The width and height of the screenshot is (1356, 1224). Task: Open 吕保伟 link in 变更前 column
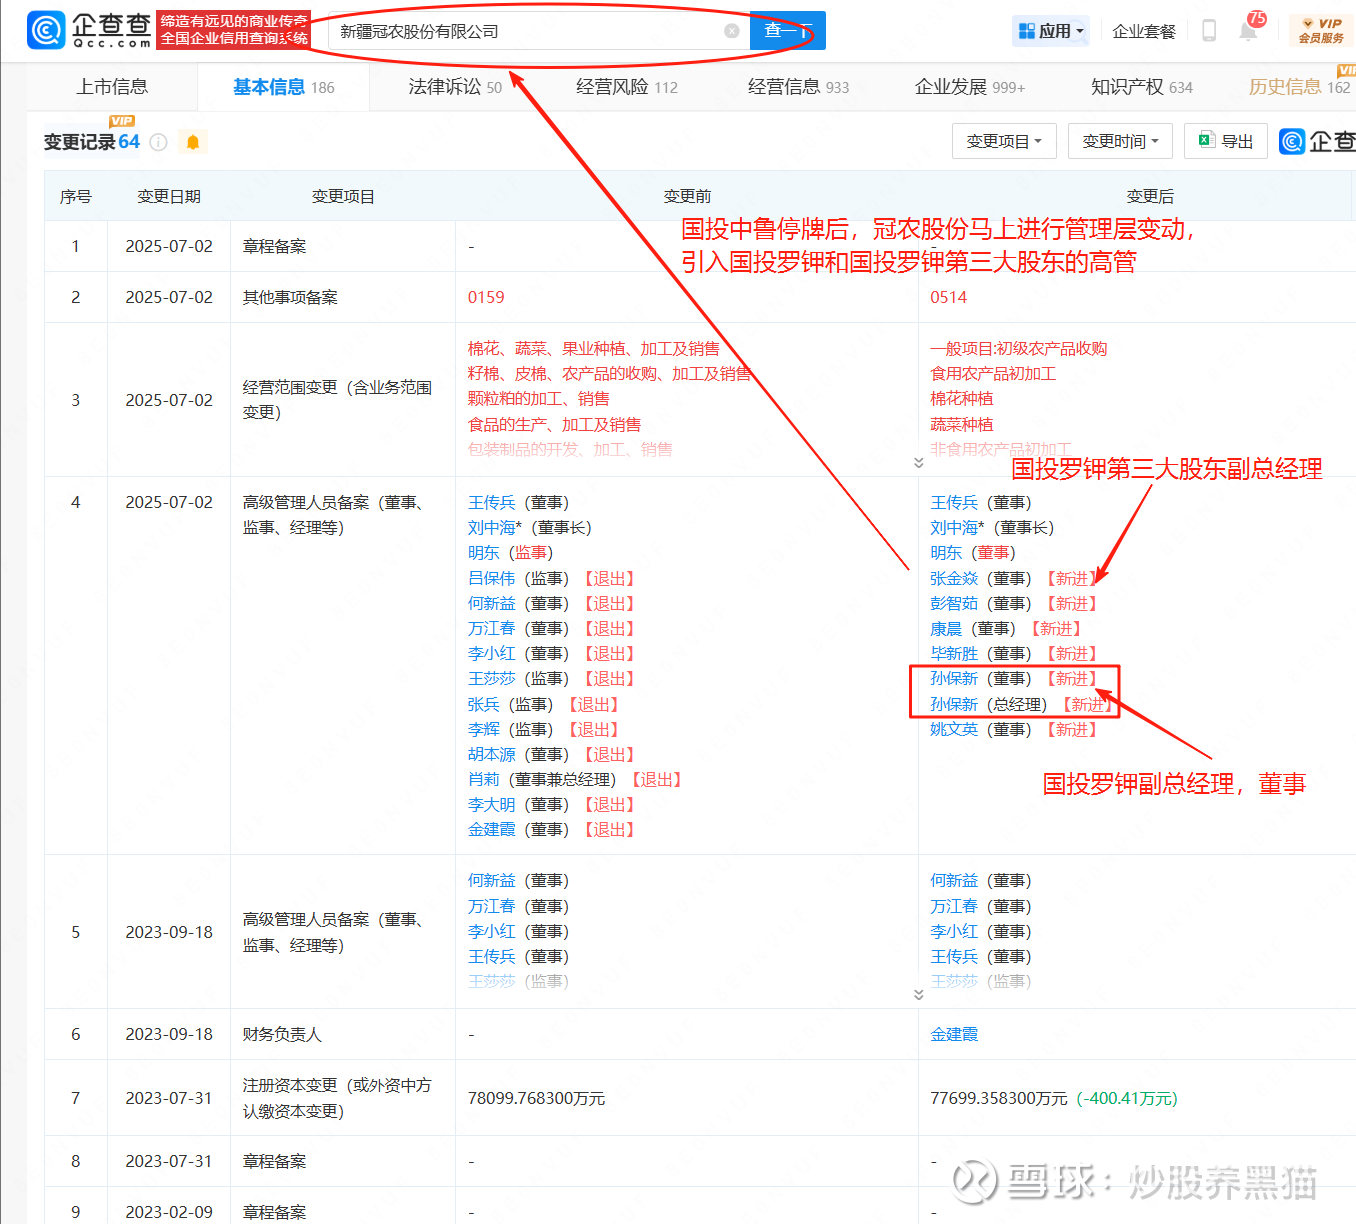[x=492, y=578]
